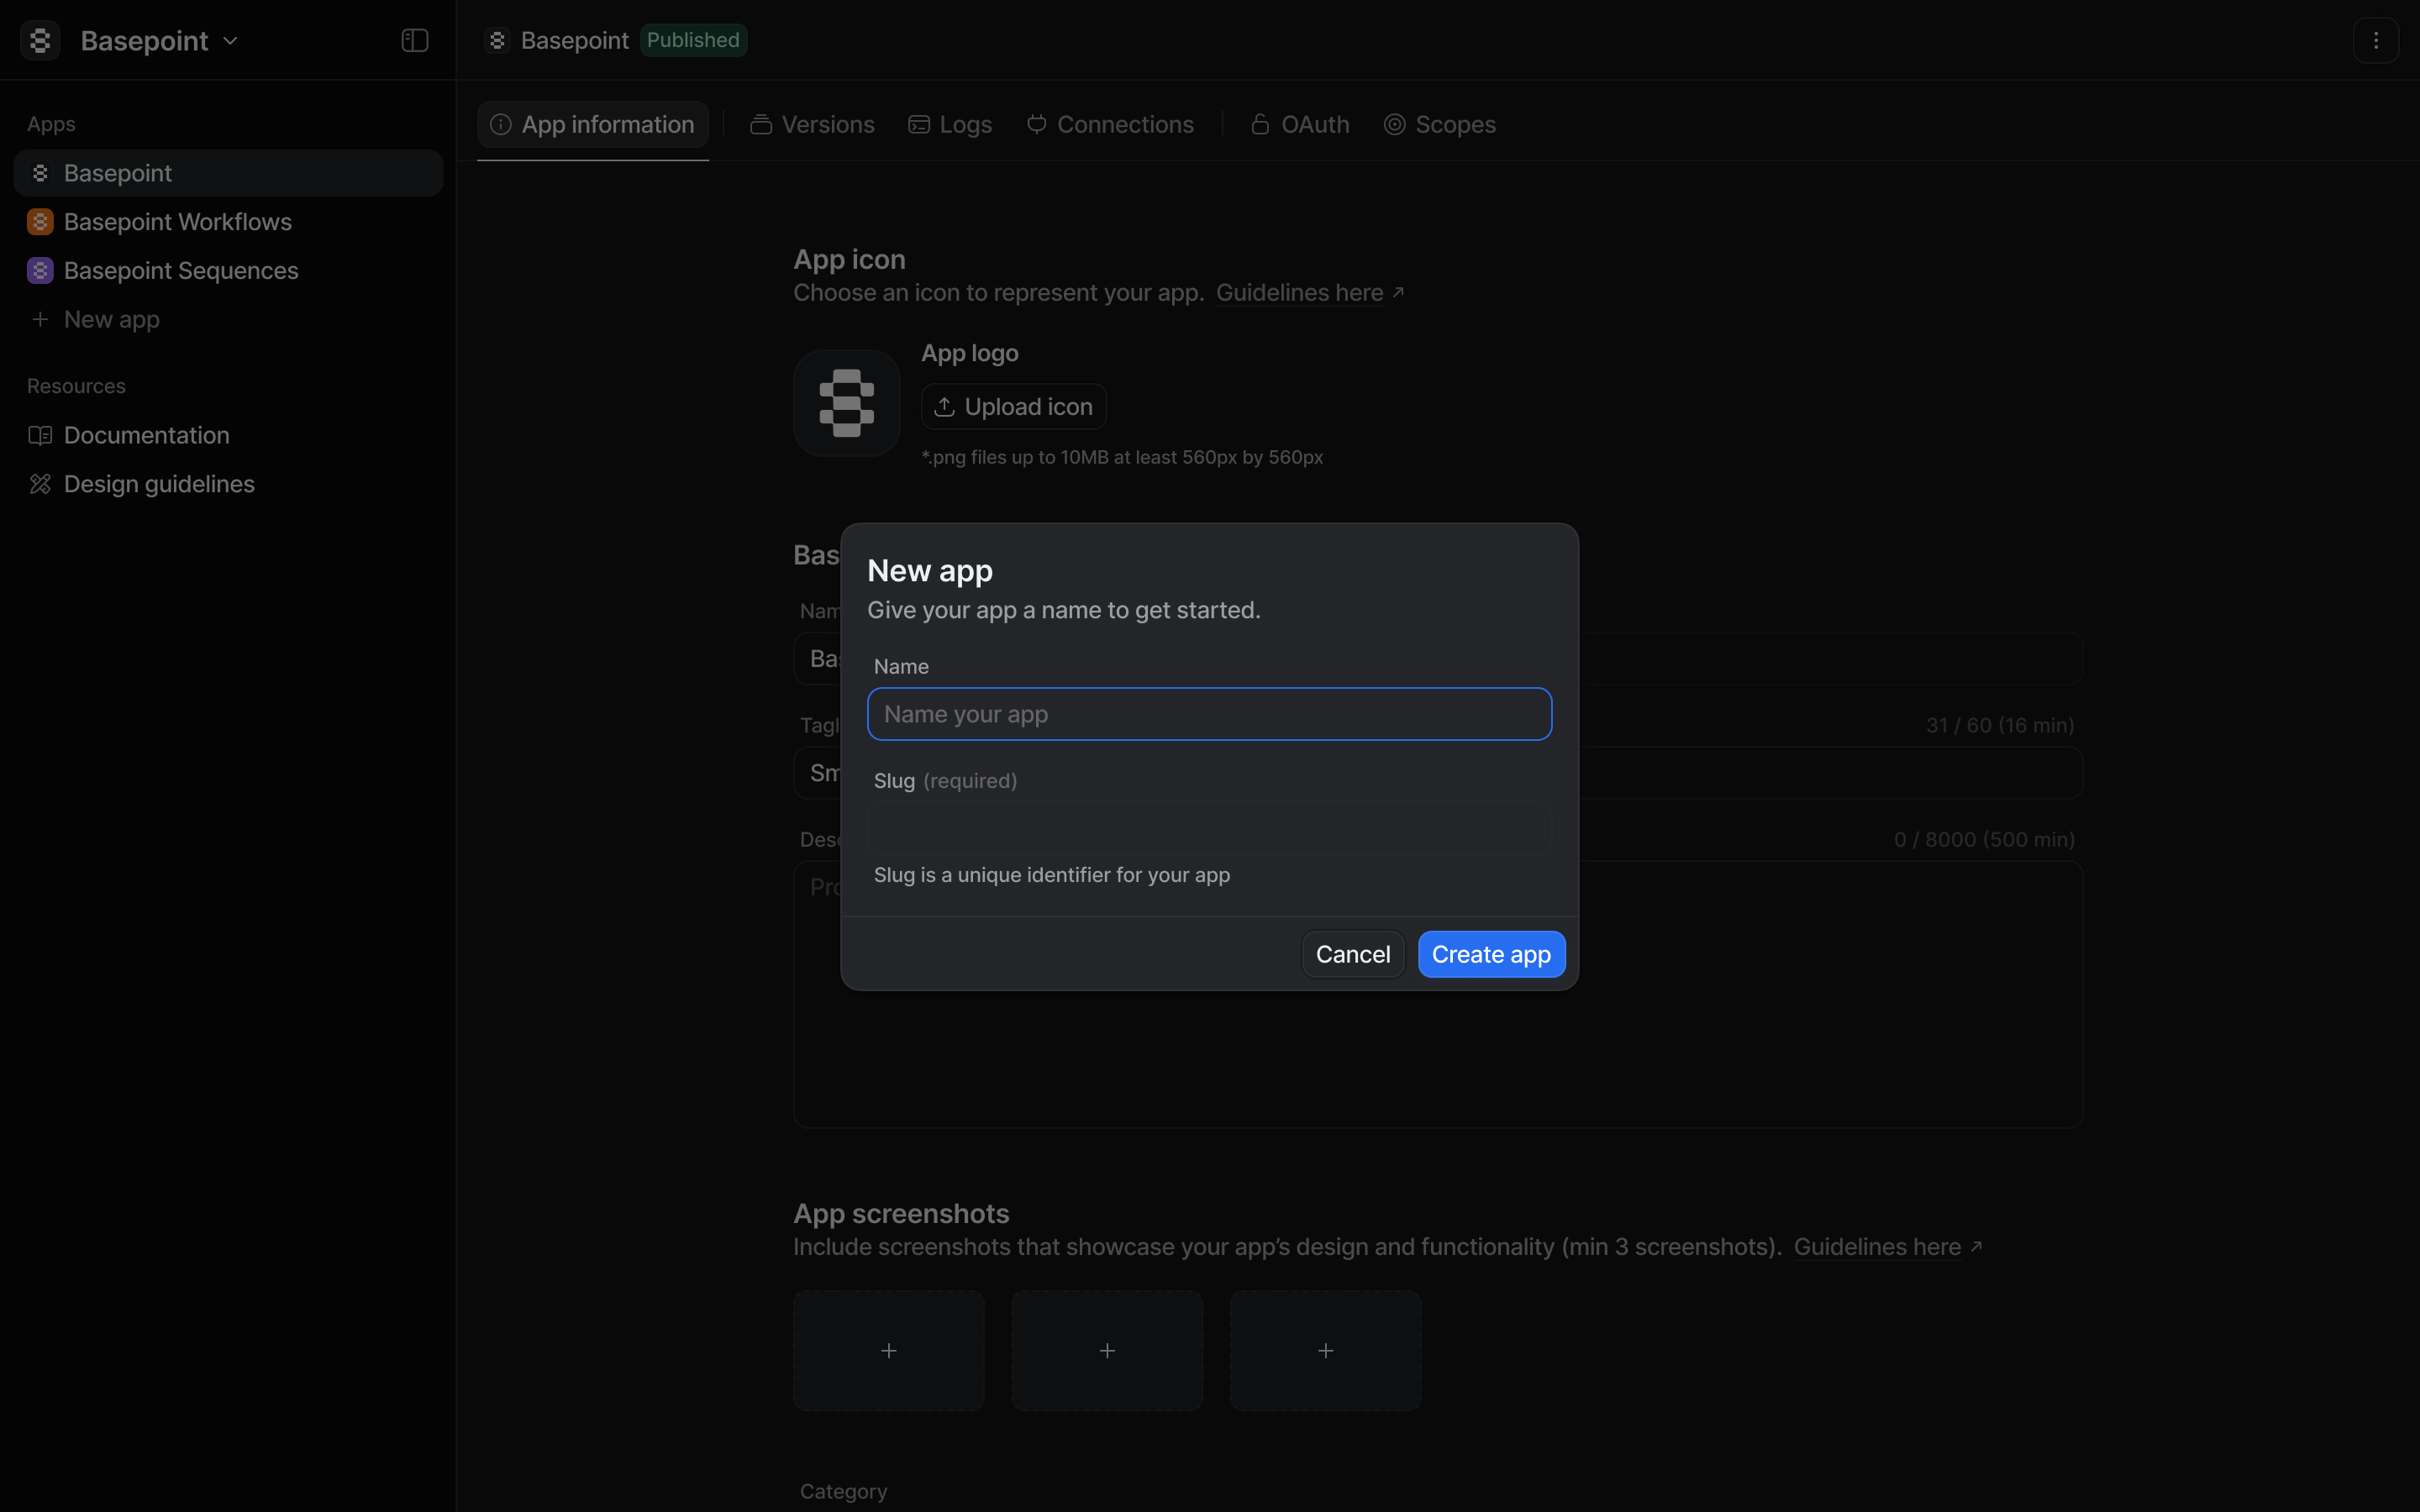Screen dimensions: 2420x1512
Task: Switch to the Scopes tab
Action: [x=1440, y=124]
